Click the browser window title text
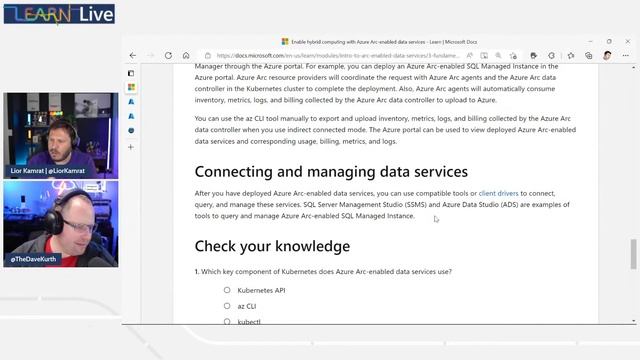Screen dimensions: 640x360 click(x=384, y=42)
